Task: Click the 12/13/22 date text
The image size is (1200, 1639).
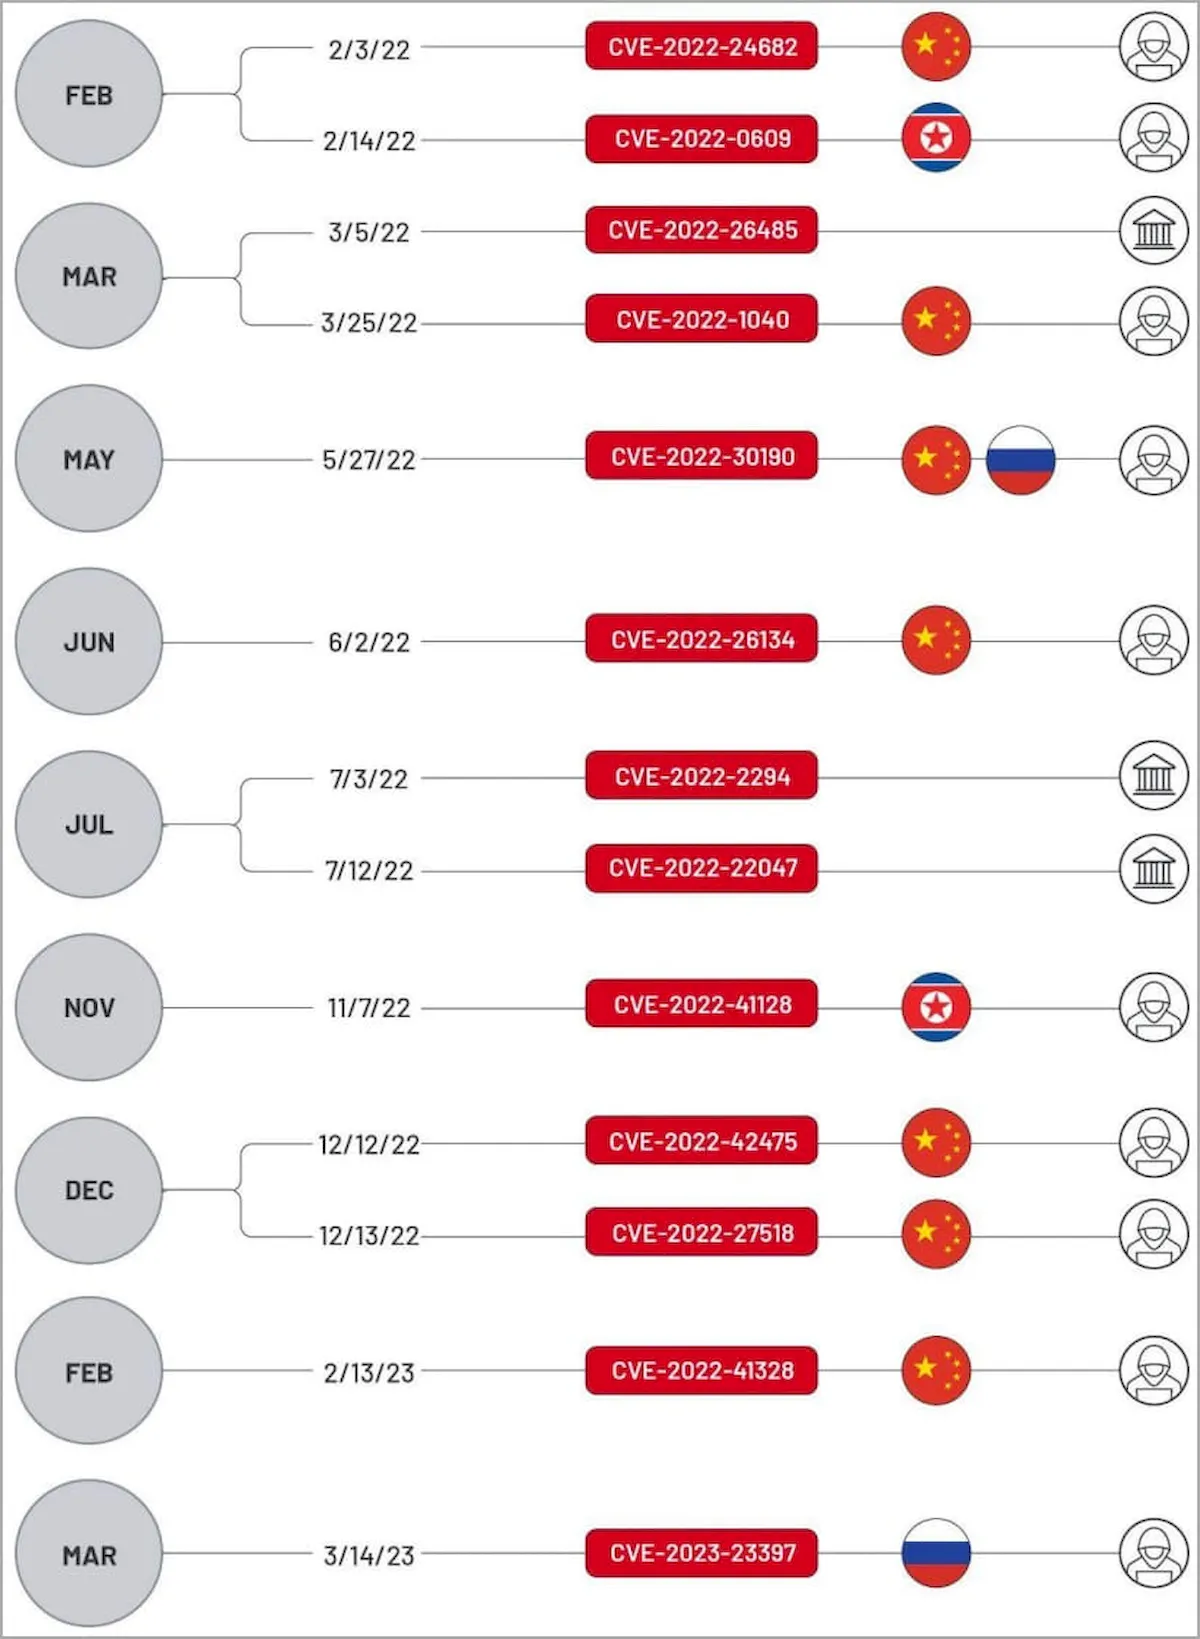Action: pyautogui.click(x=369, y=1236)
